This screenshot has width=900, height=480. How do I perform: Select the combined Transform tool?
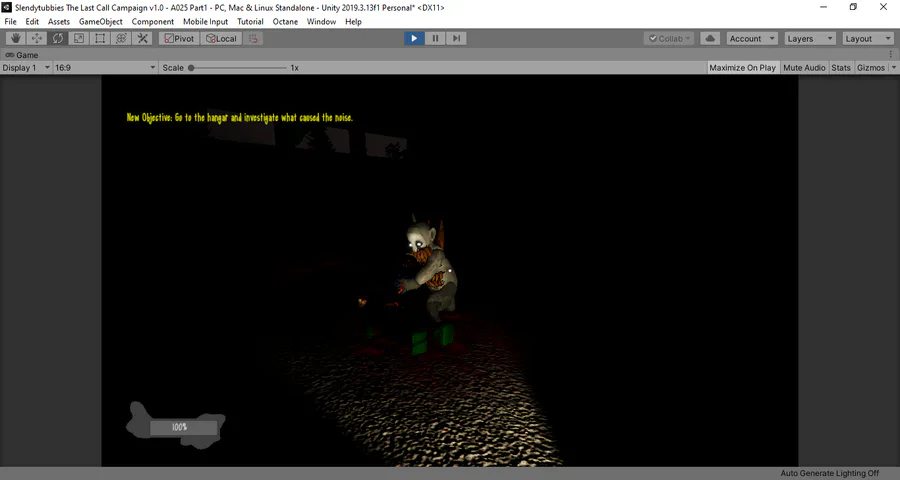point(121,38)
